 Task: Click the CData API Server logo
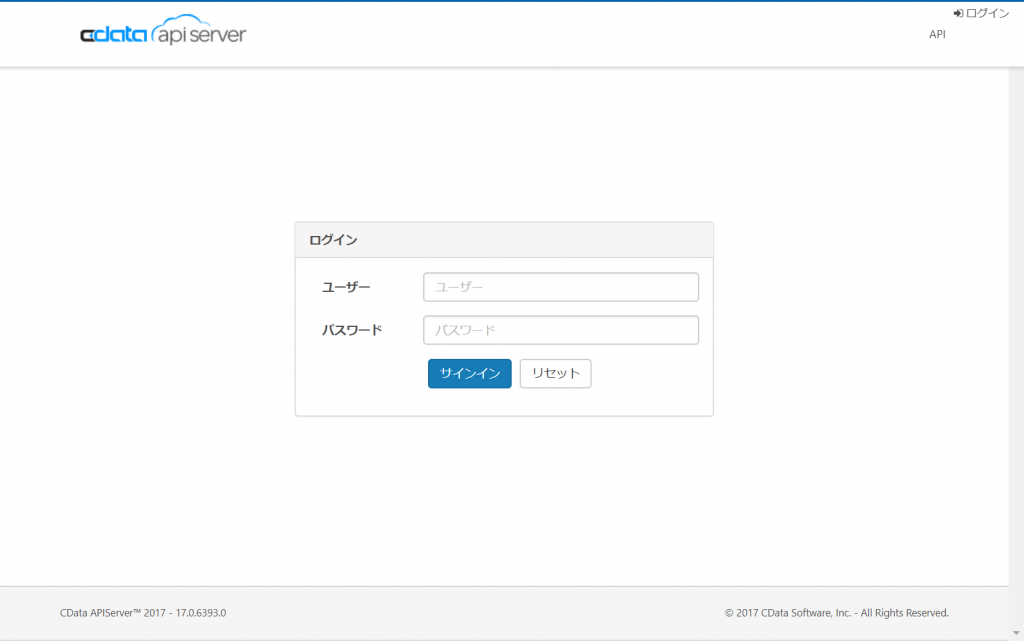[x=163, y=30]
